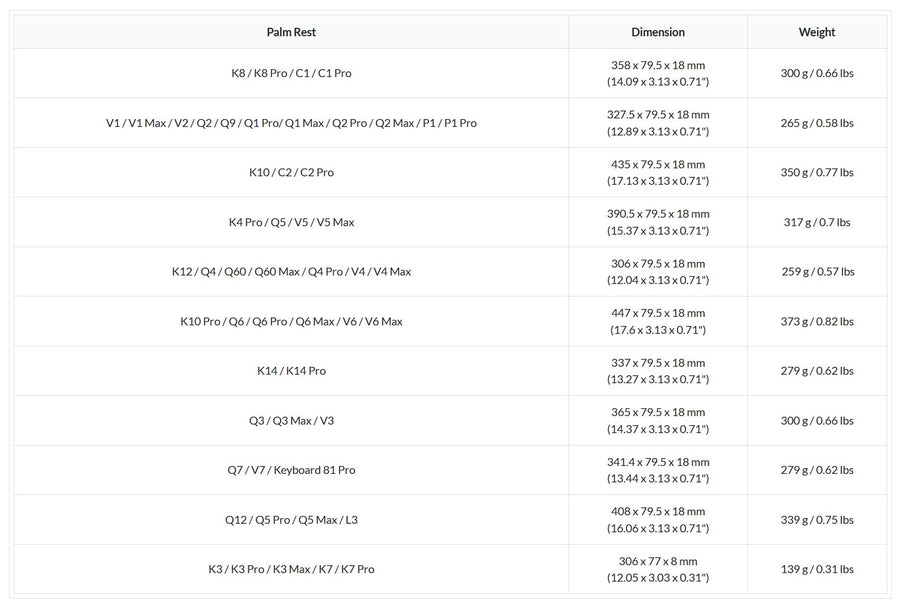902x606 pixels.
Task: Click the V1 / V1 Max / V2 palm rest row
Action: (x=291, y=123)
